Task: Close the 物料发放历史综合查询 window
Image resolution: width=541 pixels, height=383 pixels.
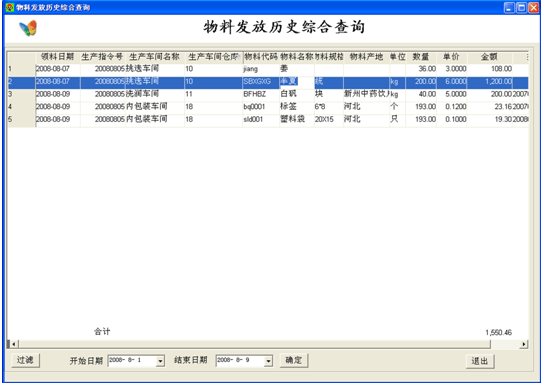Action: (533, 8)
